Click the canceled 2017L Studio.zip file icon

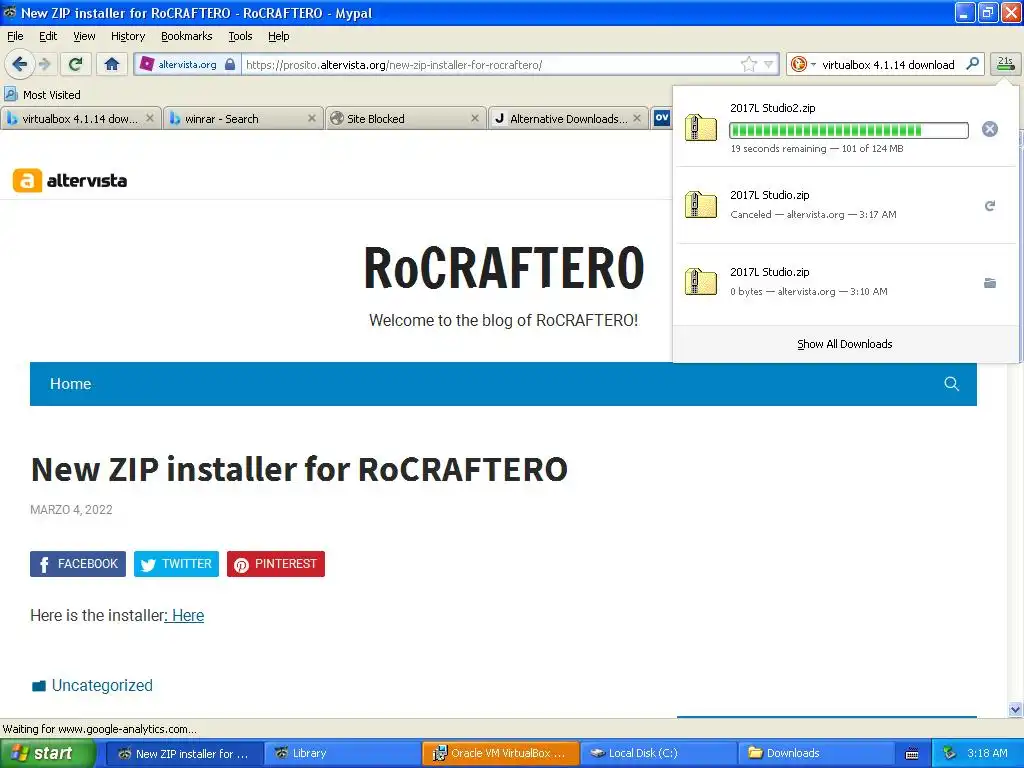click(x=701, y=204)
